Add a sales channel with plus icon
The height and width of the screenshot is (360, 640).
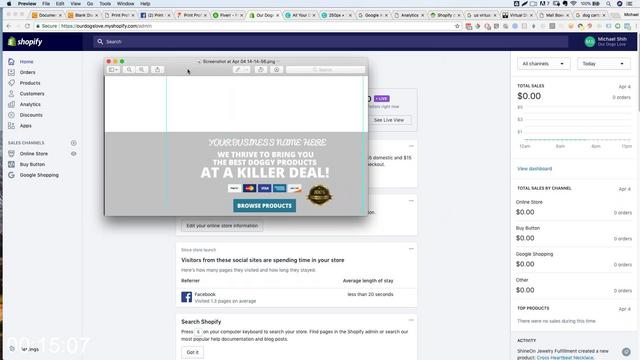point(73,143)
